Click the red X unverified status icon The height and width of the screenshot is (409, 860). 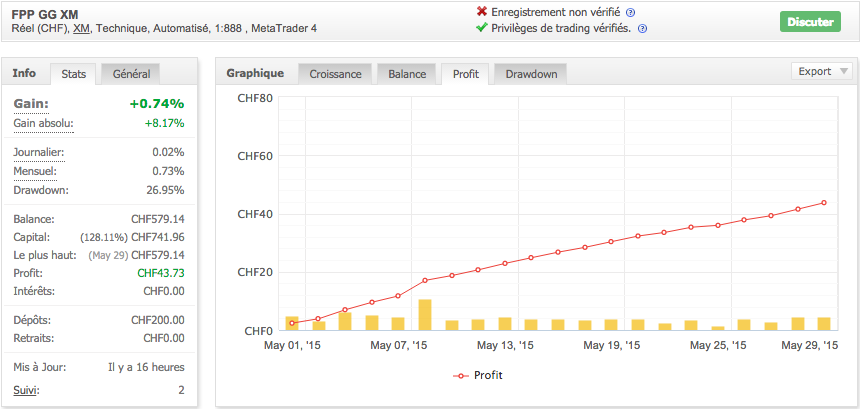482,12
